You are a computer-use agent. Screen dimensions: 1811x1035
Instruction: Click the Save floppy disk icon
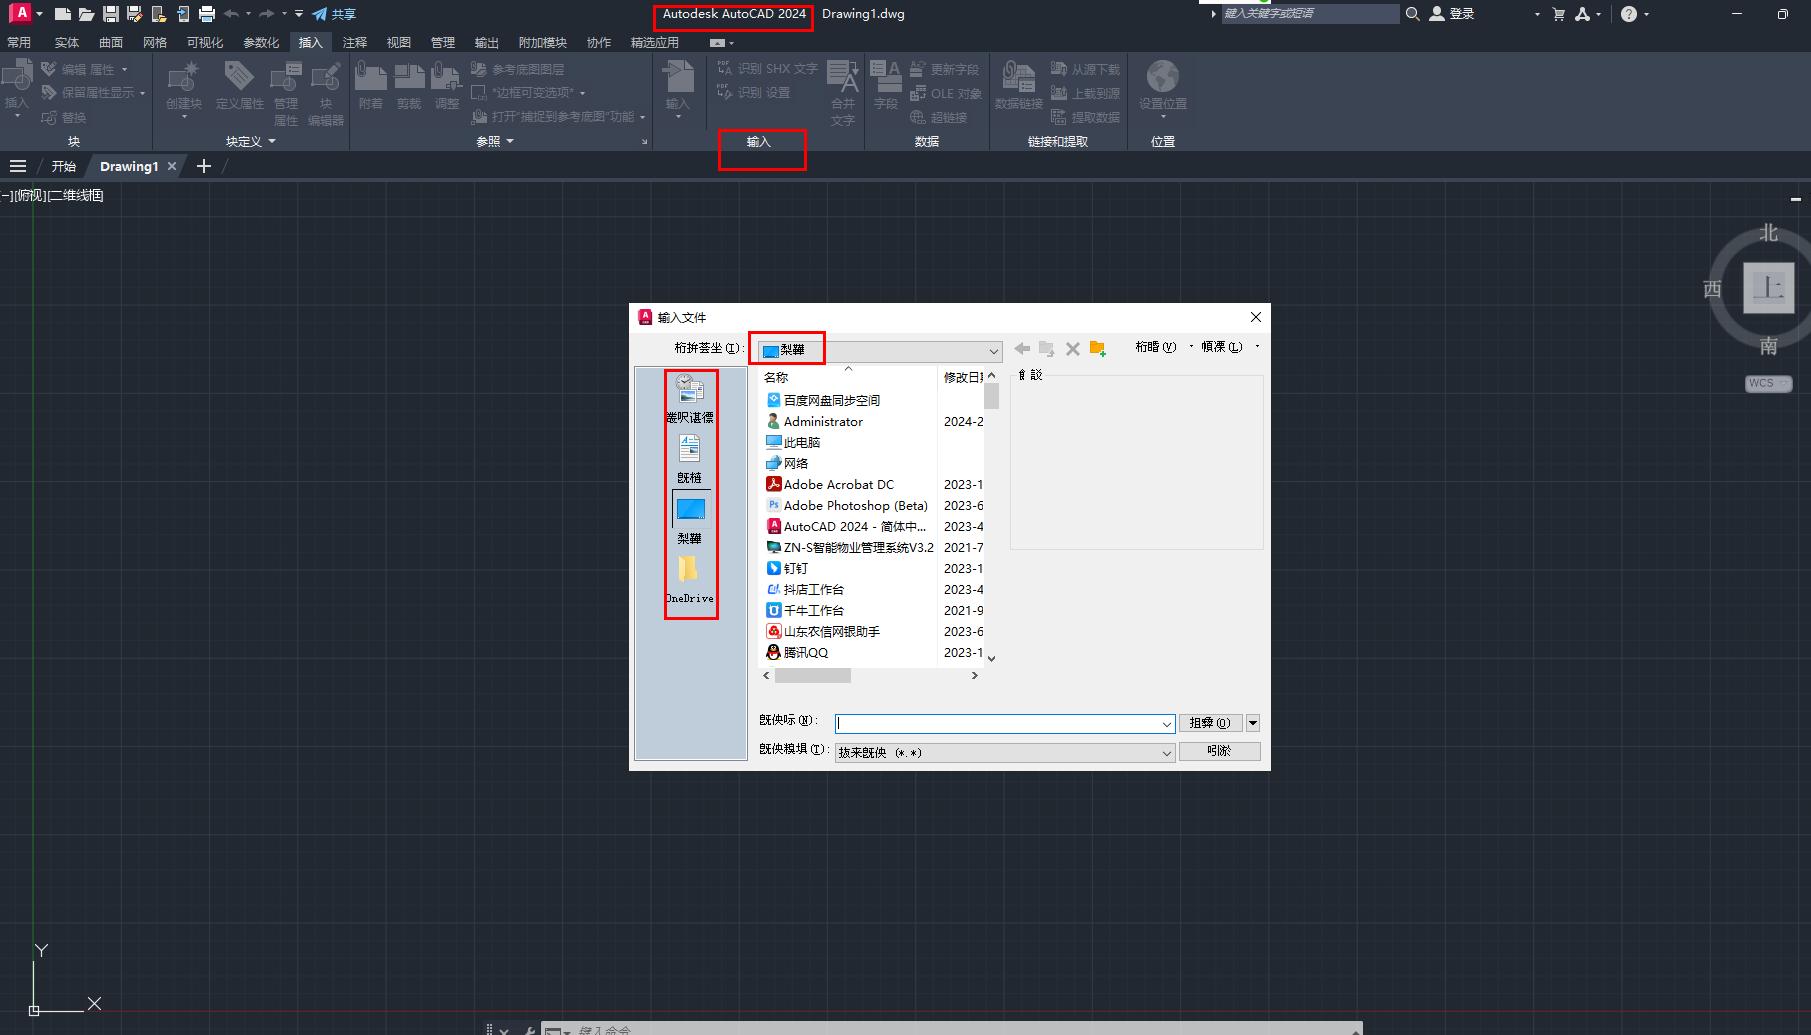(111, 14)
